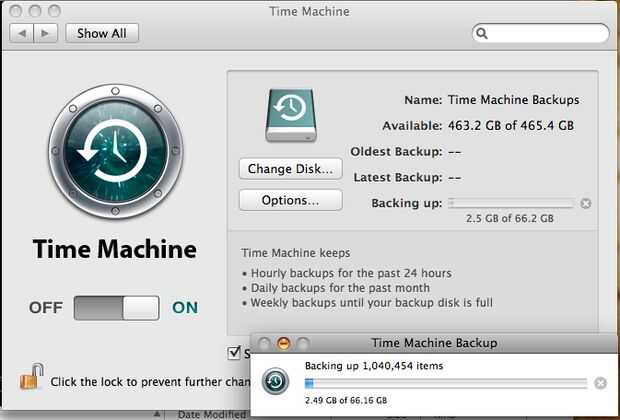Image resolution: width=620 pixels, height=420 pixels.
Task: Go forward with the right arrow button
Action: (46, 33)
